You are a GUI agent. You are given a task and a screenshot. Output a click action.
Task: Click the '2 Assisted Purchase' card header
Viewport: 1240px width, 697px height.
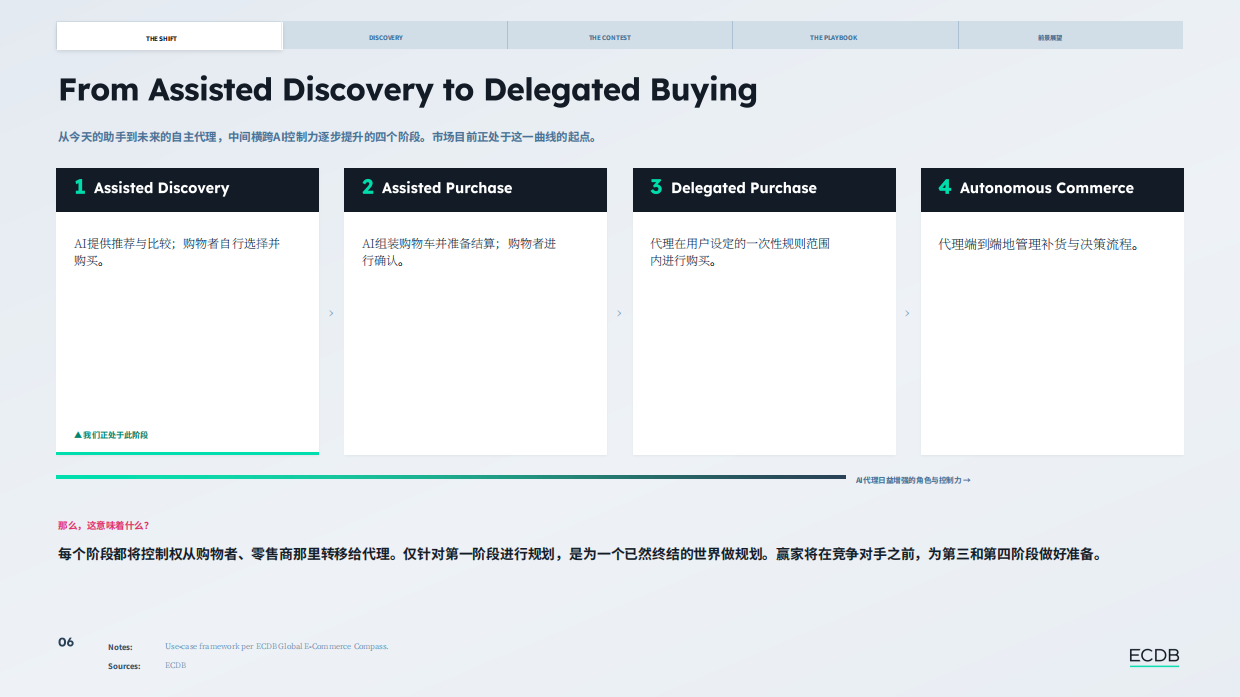(x=475, y=189)
